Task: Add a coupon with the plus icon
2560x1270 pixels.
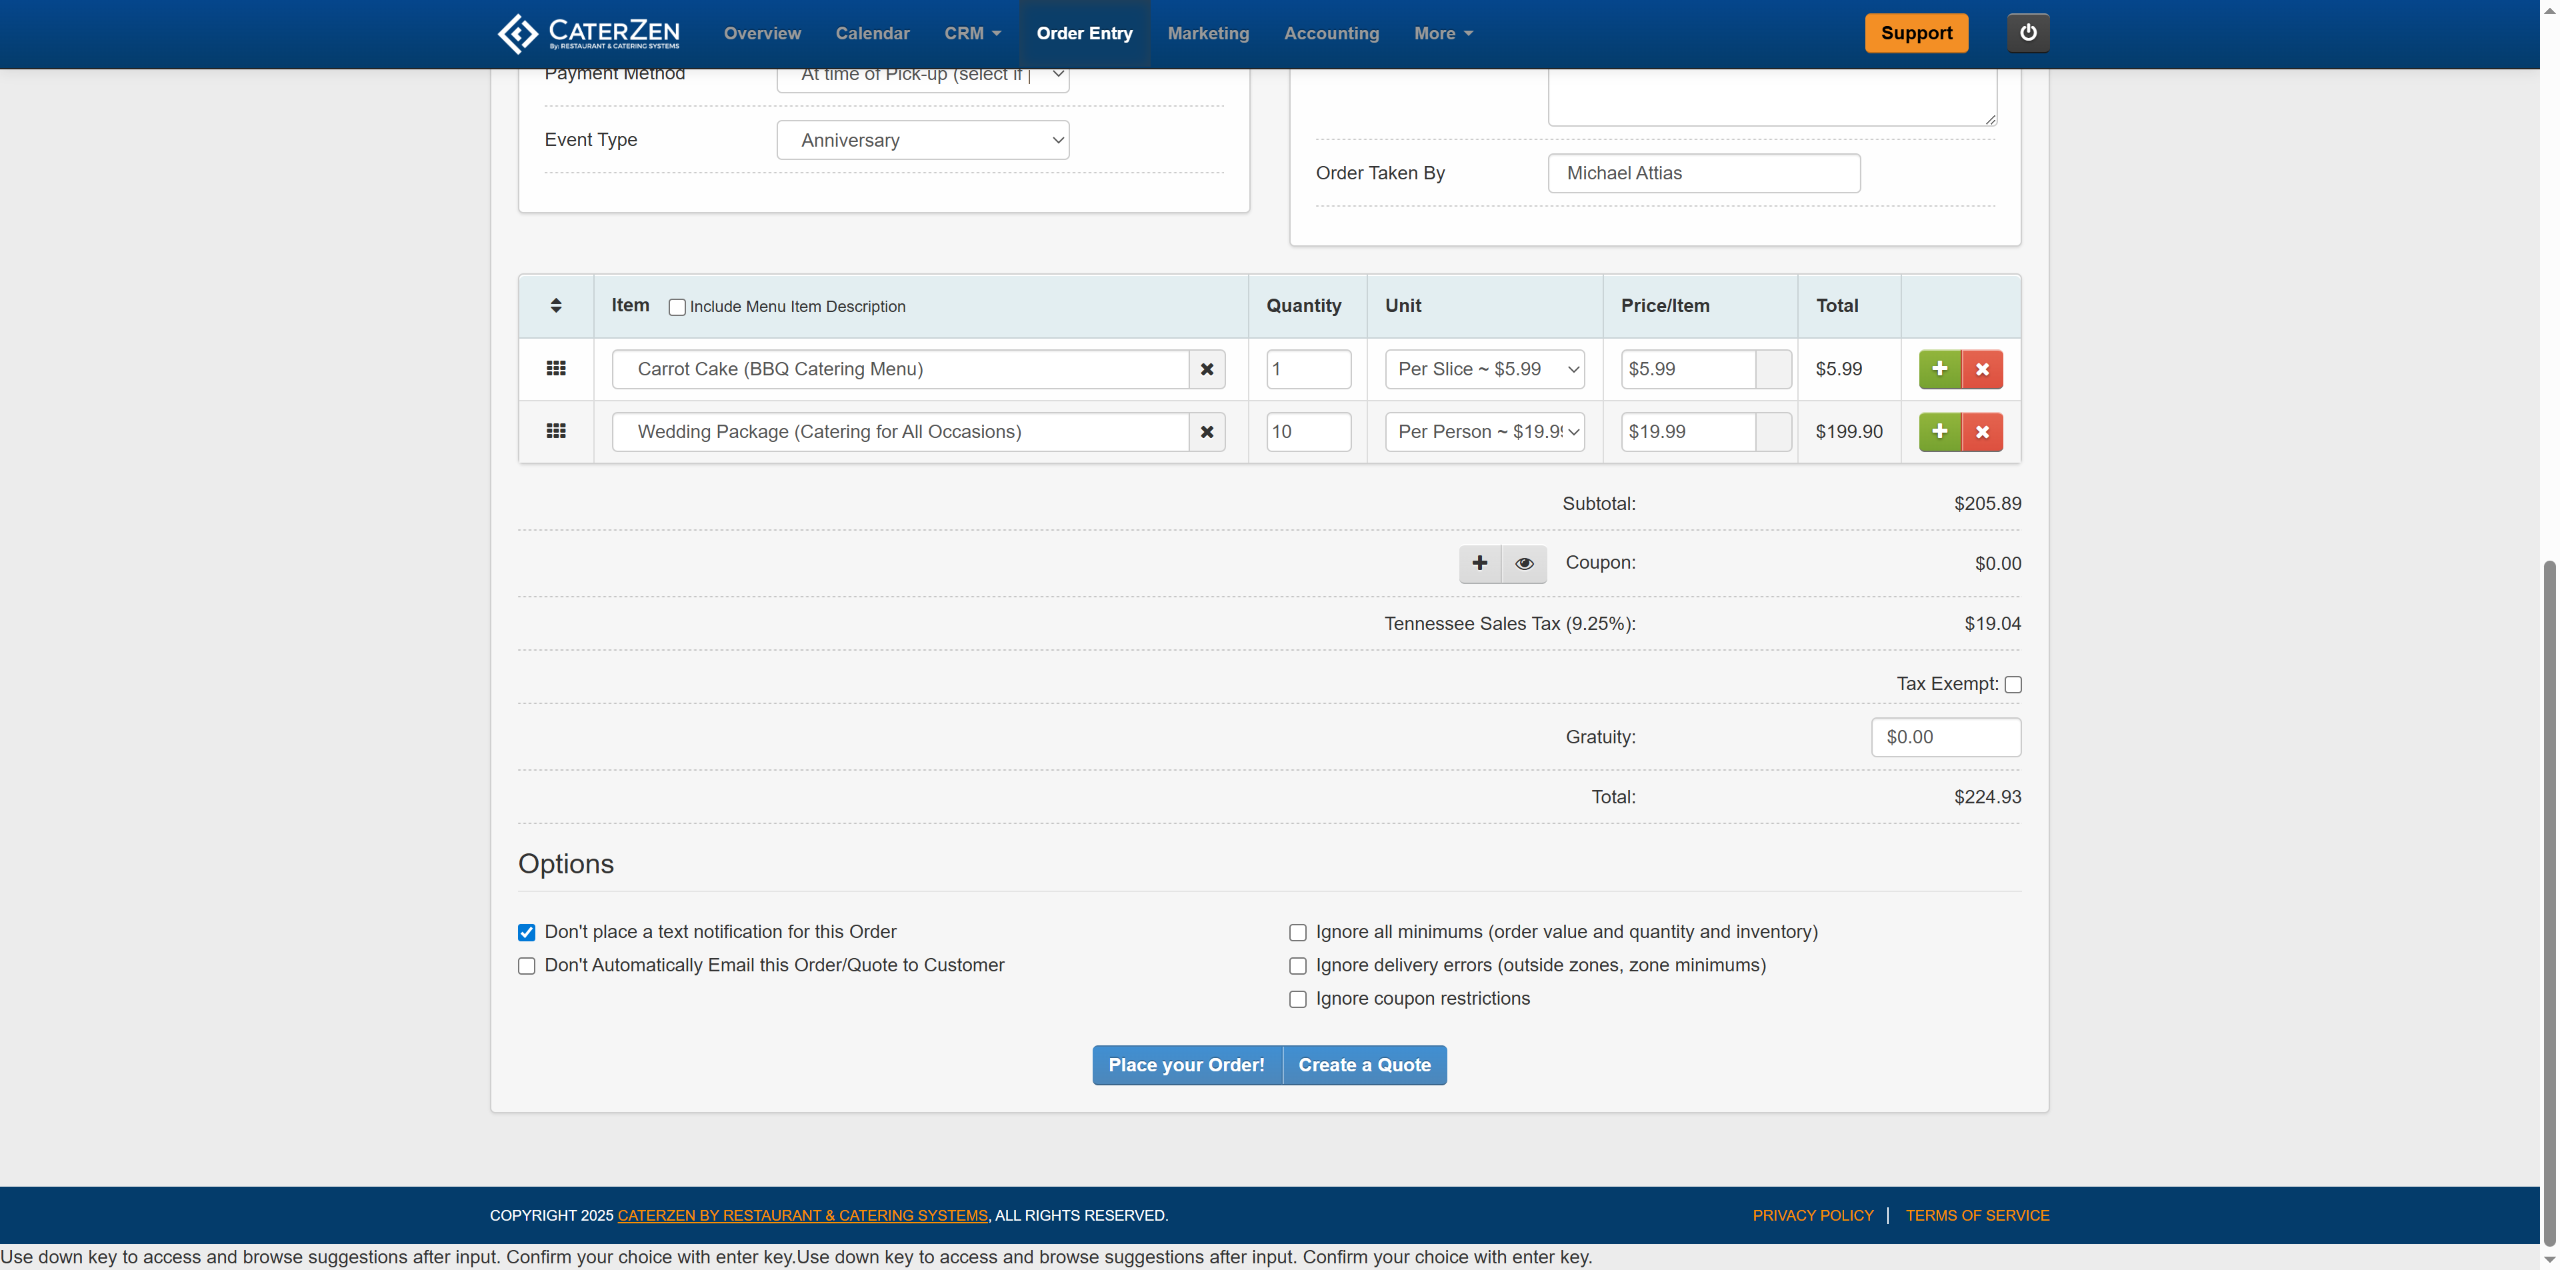Action: pyautogui.click(x=1480, y=564)
